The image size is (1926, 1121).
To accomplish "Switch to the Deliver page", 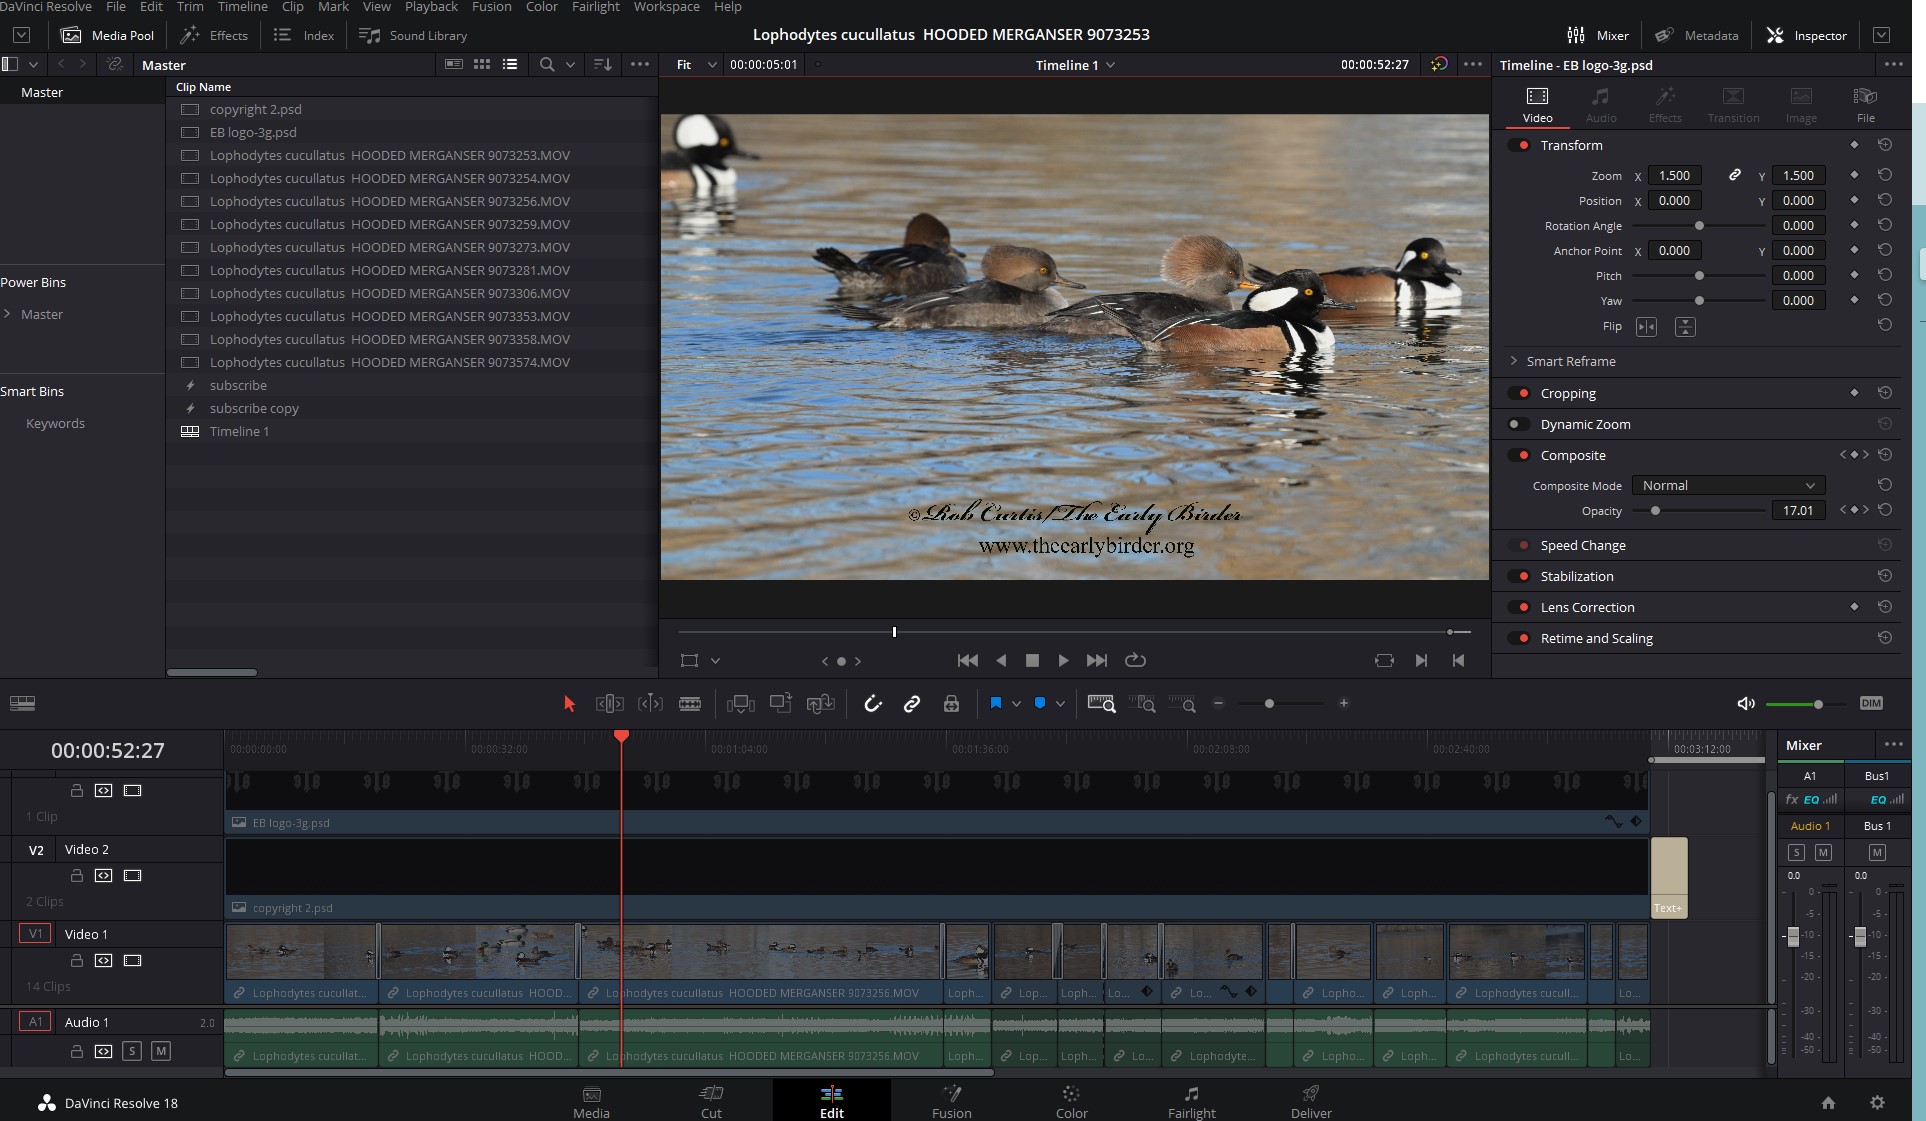I will (1311, 1101).
